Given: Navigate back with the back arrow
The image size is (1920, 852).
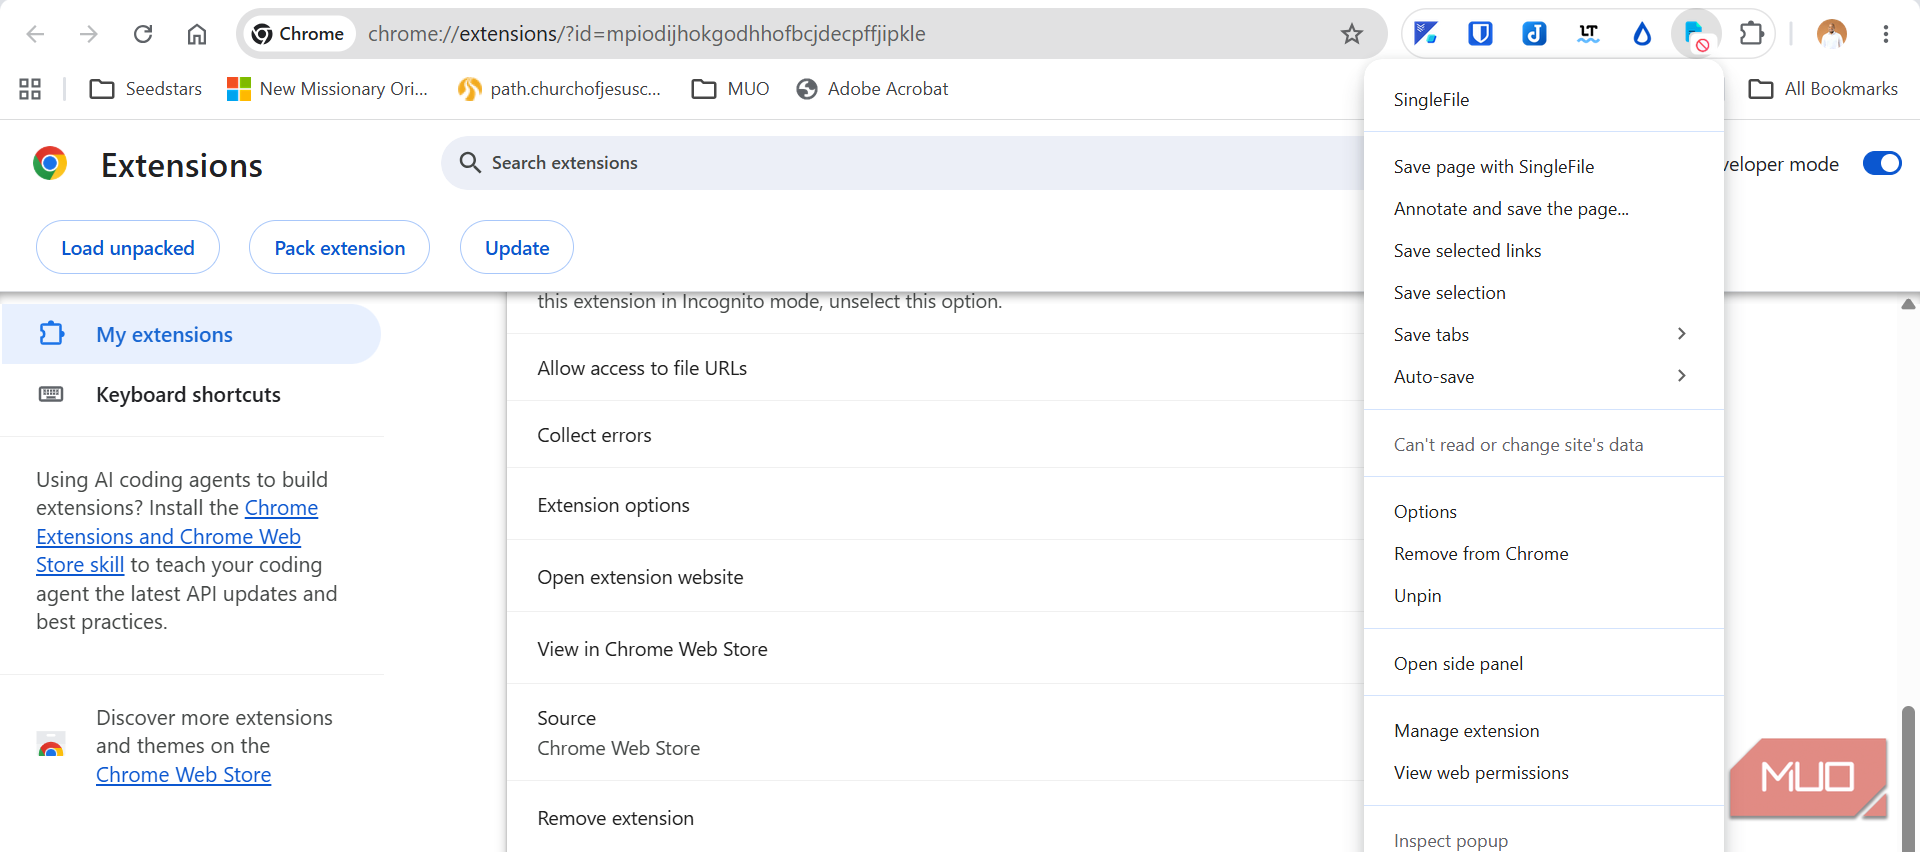Looking at the screenshot, I should [x=35, y=34].
